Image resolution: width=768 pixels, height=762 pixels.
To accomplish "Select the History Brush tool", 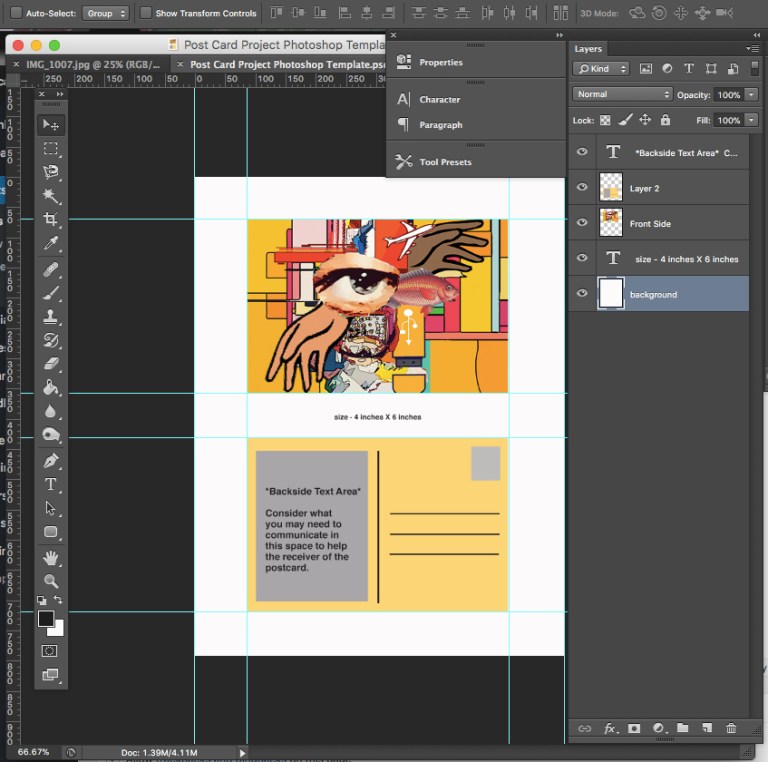I will pyautogui.click(x=50, y=340).
